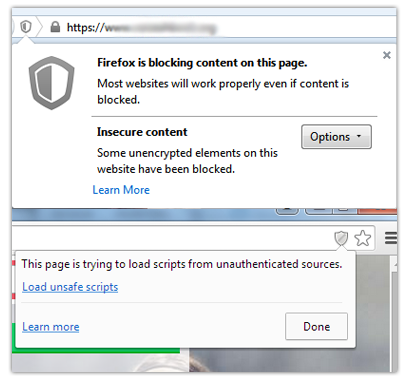410x385 pixels.
Task: Click the red window close button behind the panel
Action: point(377,211)
